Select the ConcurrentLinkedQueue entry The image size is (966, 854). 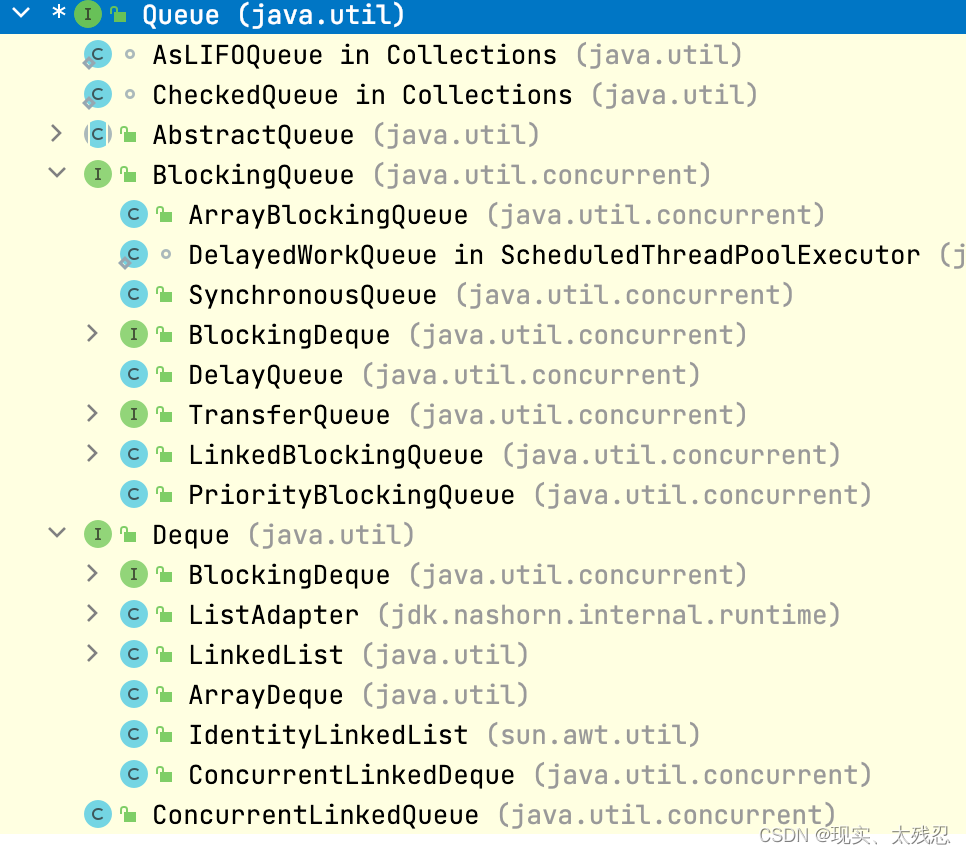[x=493, y=815]
